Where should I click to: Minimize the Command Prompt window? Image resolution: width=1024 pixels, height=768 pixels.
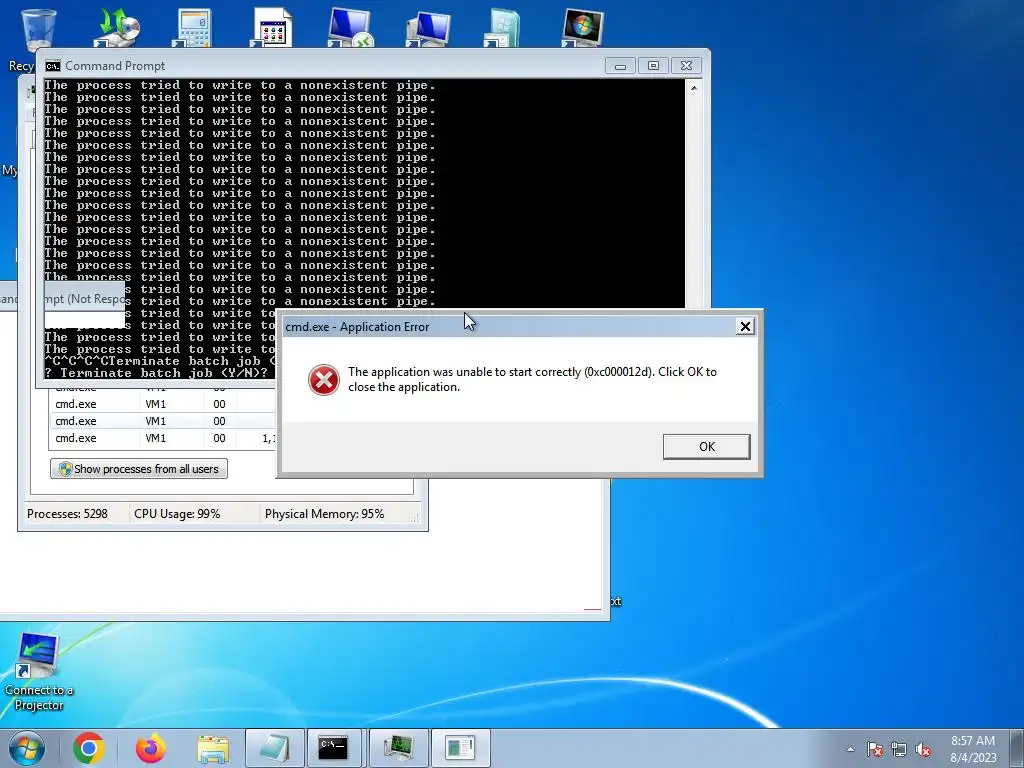click(620, 66)
